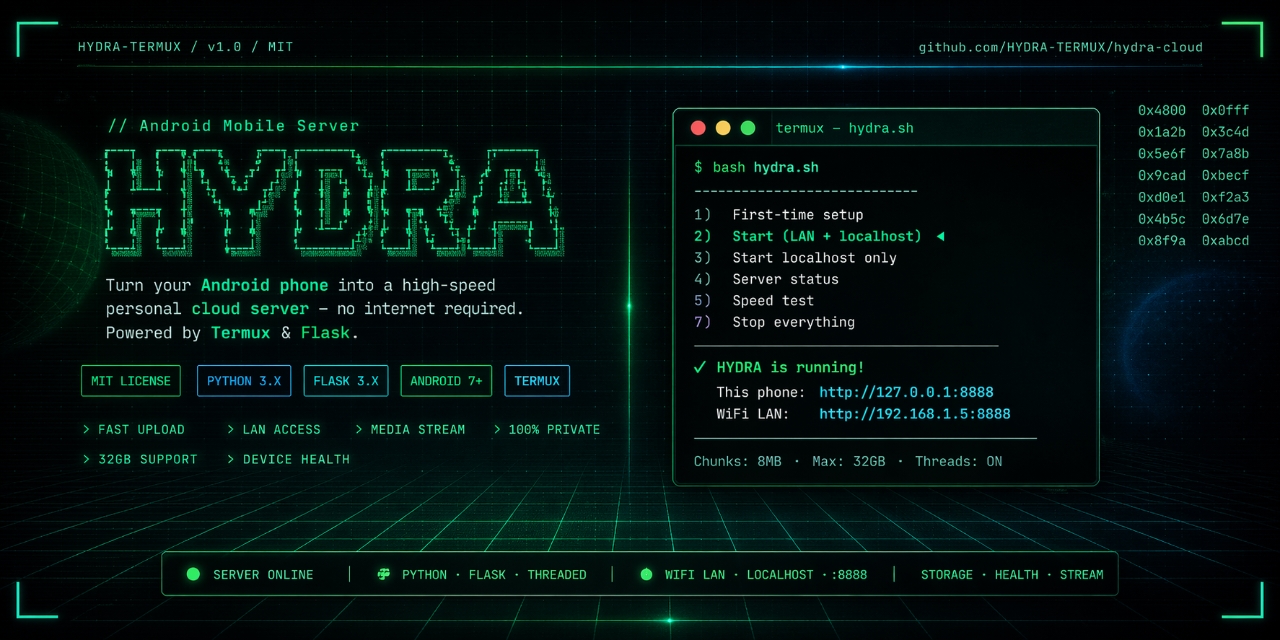Click the hex value 0x5e6f

[x=1162, y=154]
